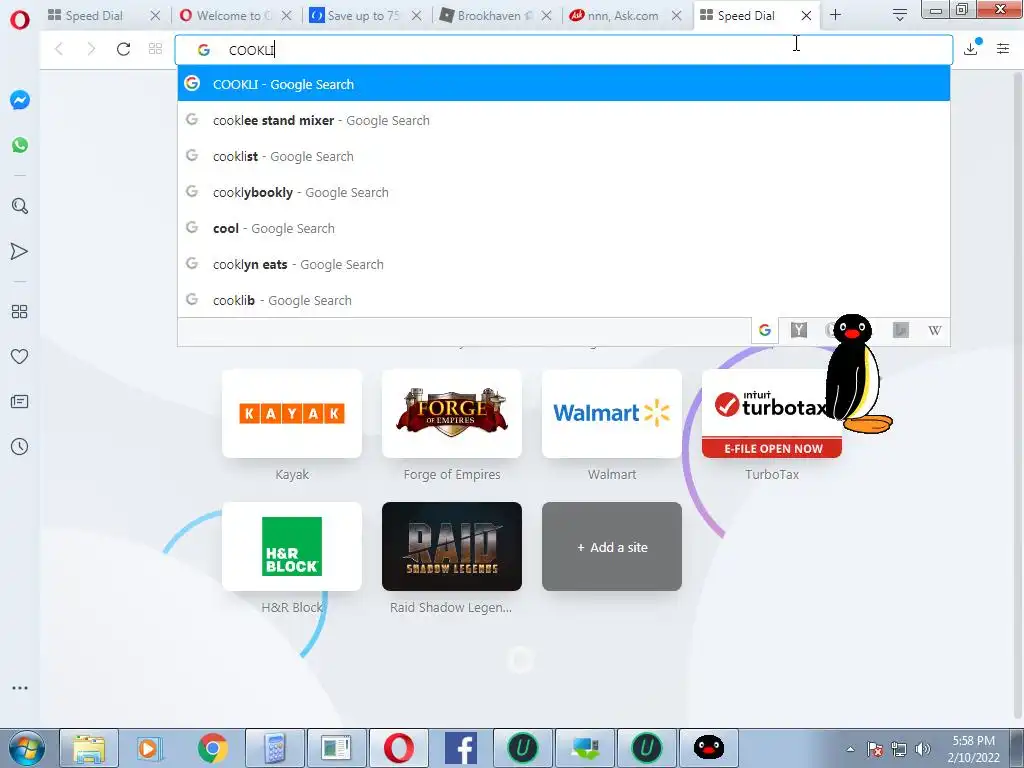Go forward using the forward arrow
Screen dimensions: 1024x768
91,49
